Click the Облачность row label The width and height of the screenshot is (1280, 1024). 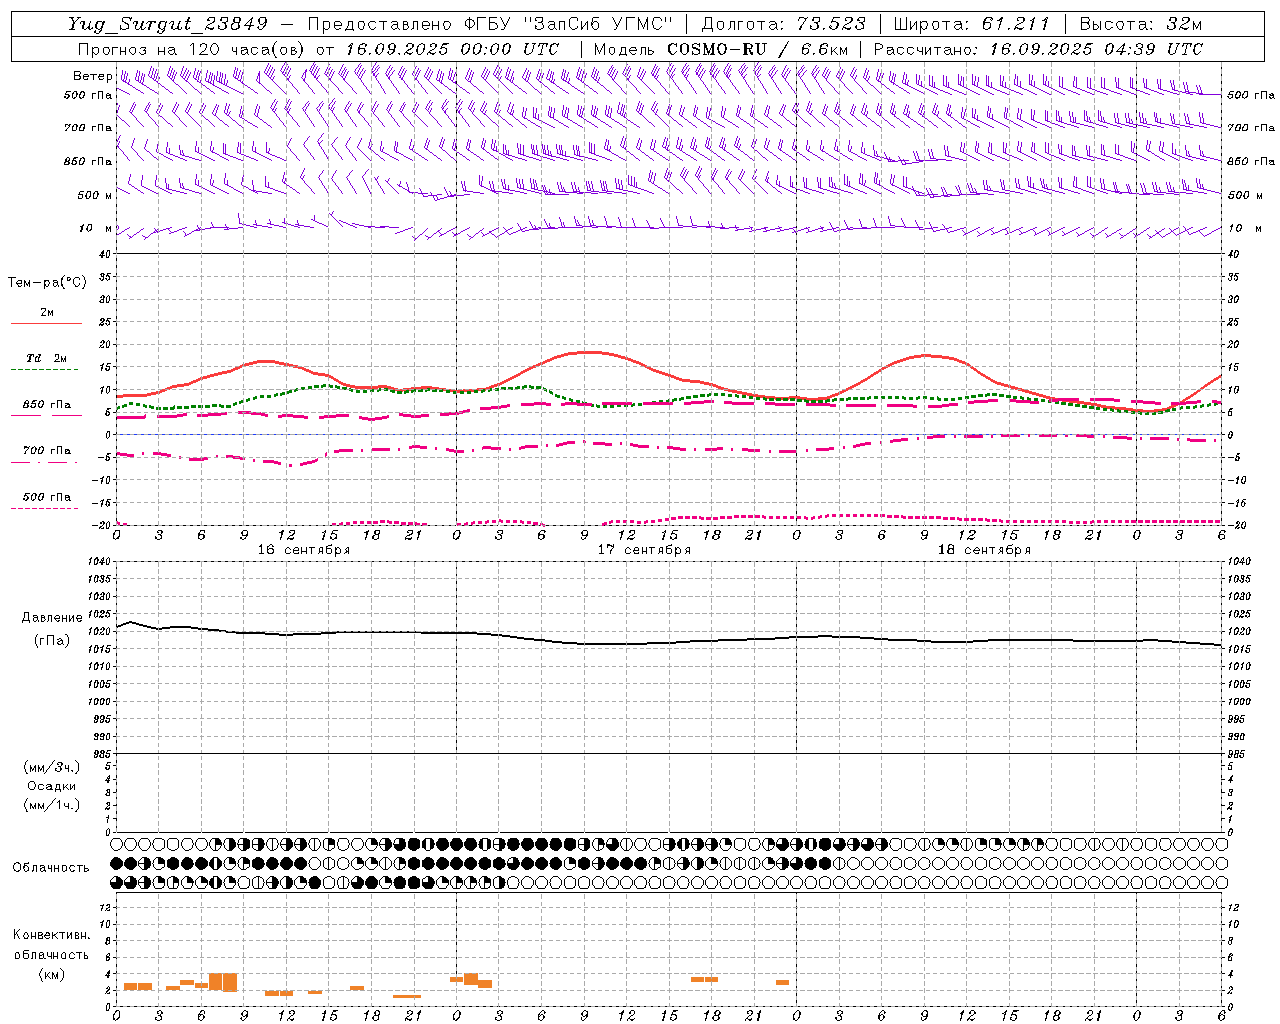tap(51, 867)
